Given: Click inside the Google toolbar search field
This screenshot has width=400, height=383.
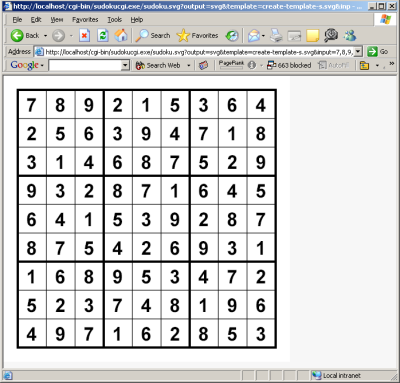Looking at the screenshot, I should tap(85, 65).
